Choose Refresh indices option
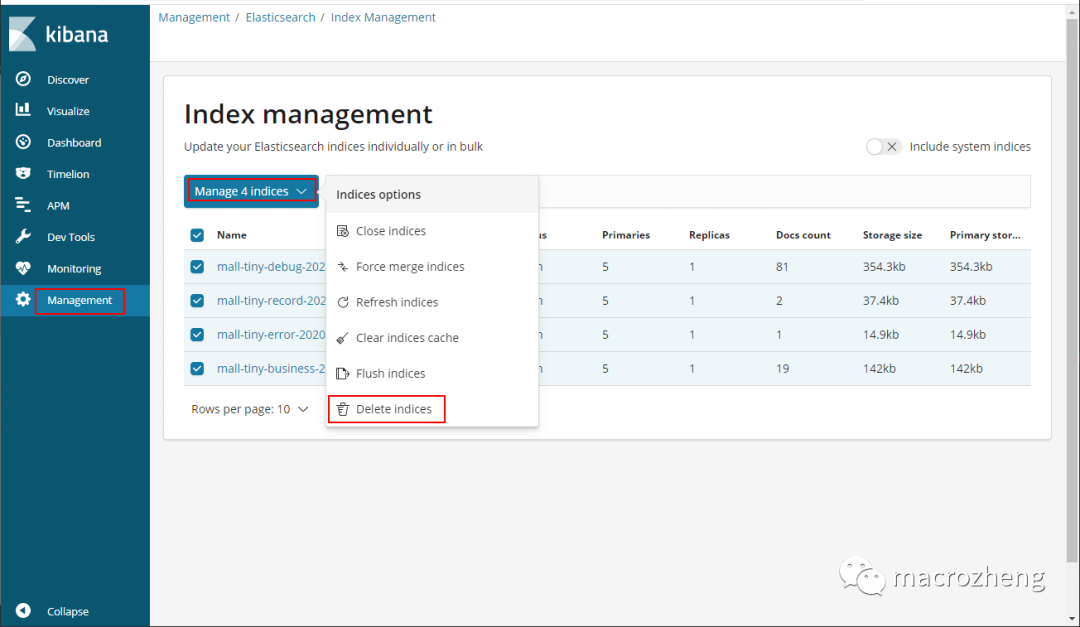Screen dimensions: 1080x627 [x=432, y=302]
